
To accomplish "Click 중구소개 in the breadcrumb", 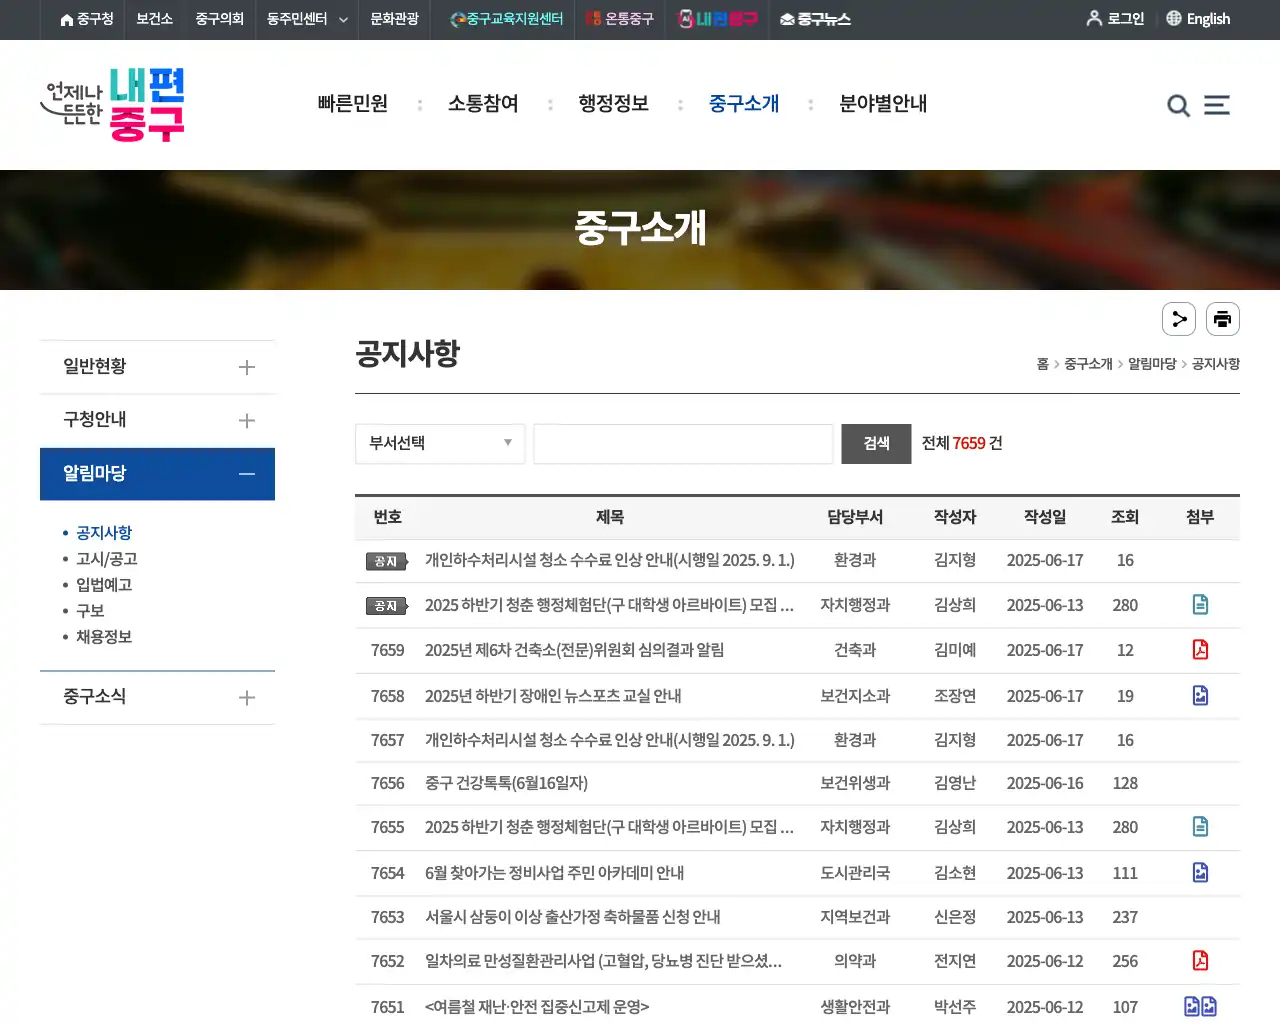I will pos(1088,364).
